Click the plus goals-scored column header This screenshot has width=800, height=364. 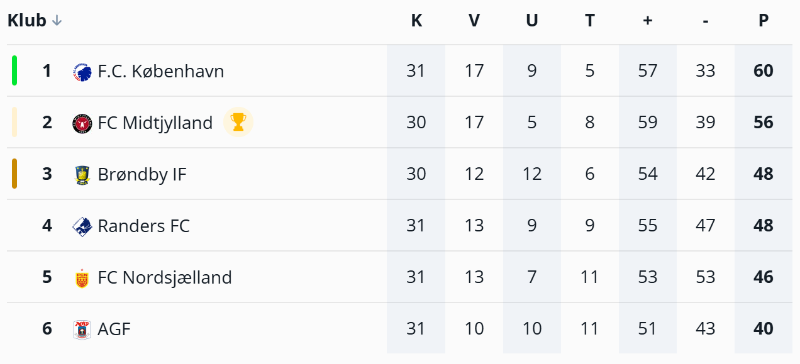647,20
